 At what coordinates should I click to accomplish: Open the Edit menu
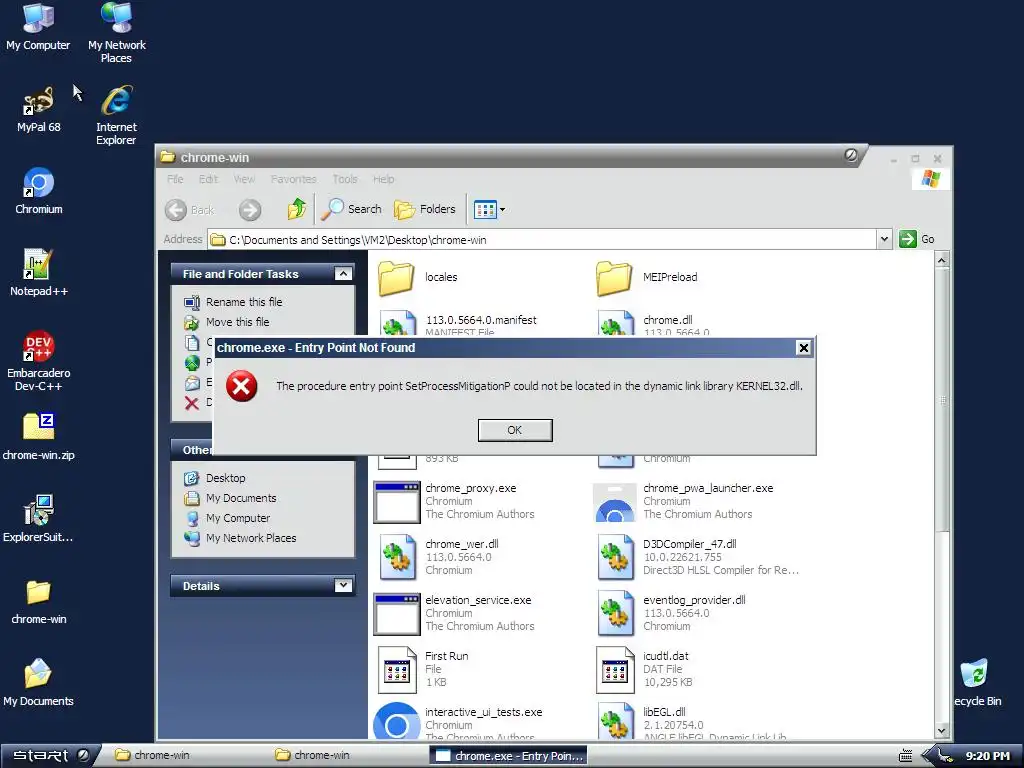[208, 179]
